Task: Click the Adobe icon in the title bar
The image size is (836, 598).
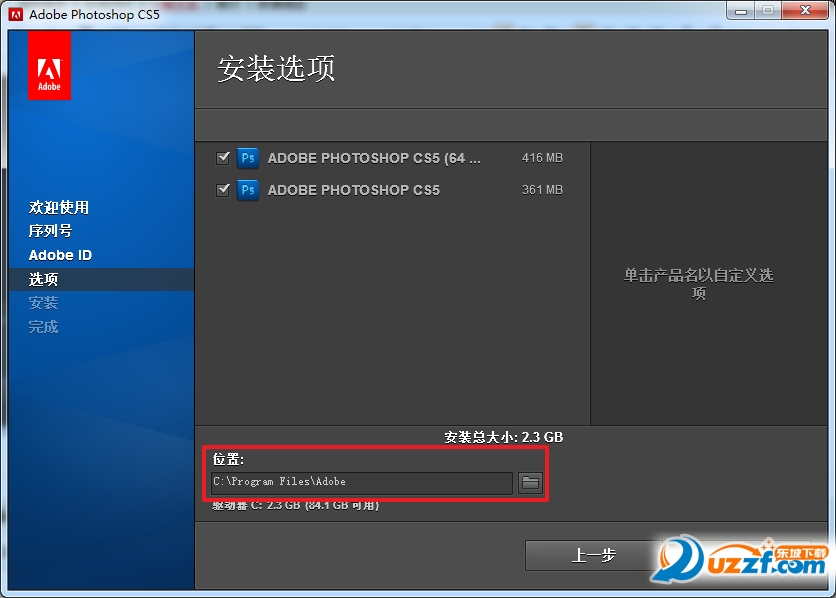Action: [16, 15]
